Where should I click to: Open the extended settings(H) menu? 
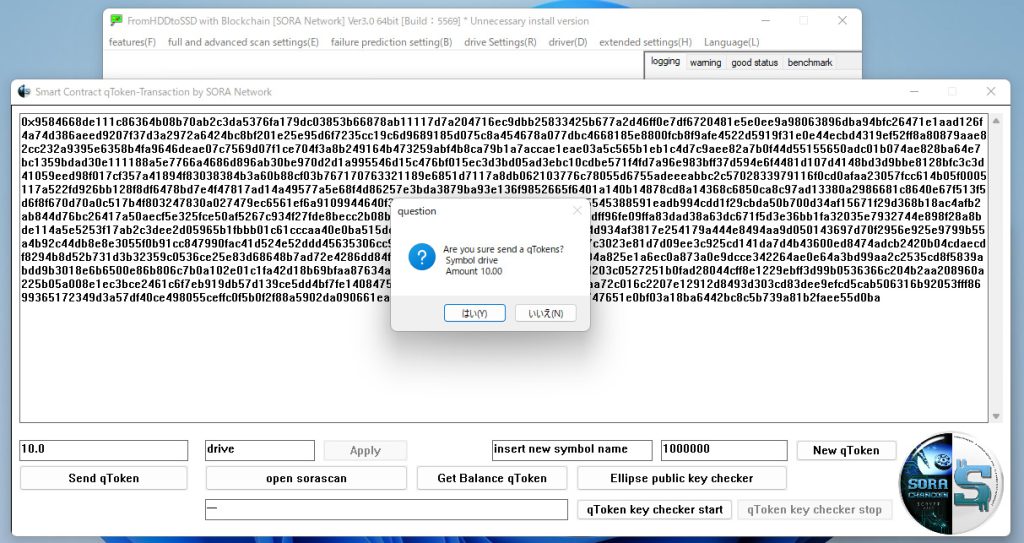[645, 42]
